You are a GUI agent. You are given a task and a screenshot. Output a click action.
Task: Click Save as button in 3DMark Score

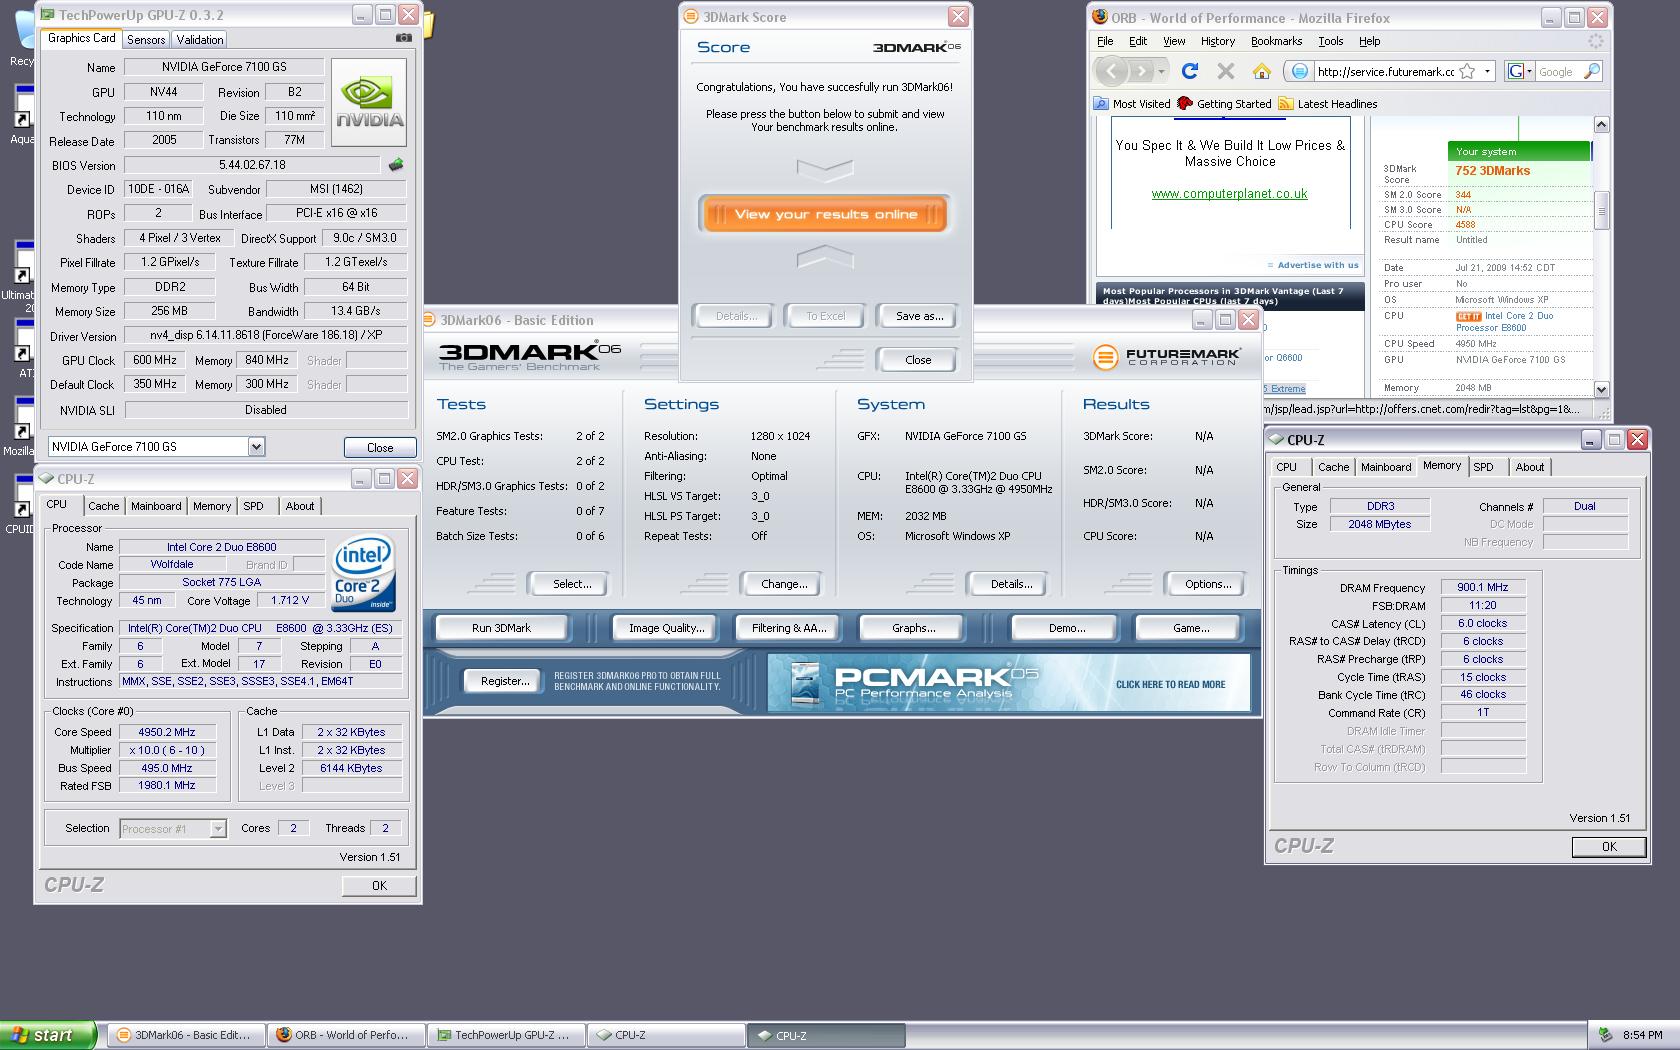tap(919, 316)
